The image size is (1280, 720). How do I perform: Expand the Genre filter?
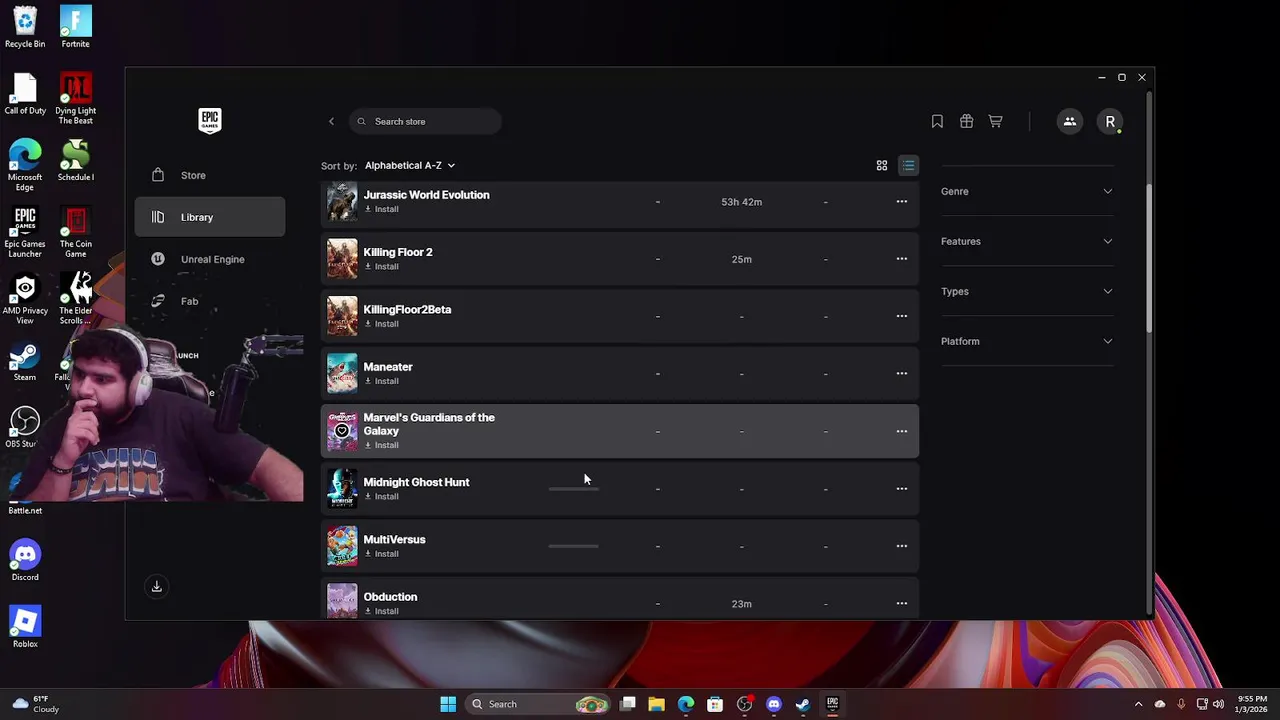click(1027, 191)
